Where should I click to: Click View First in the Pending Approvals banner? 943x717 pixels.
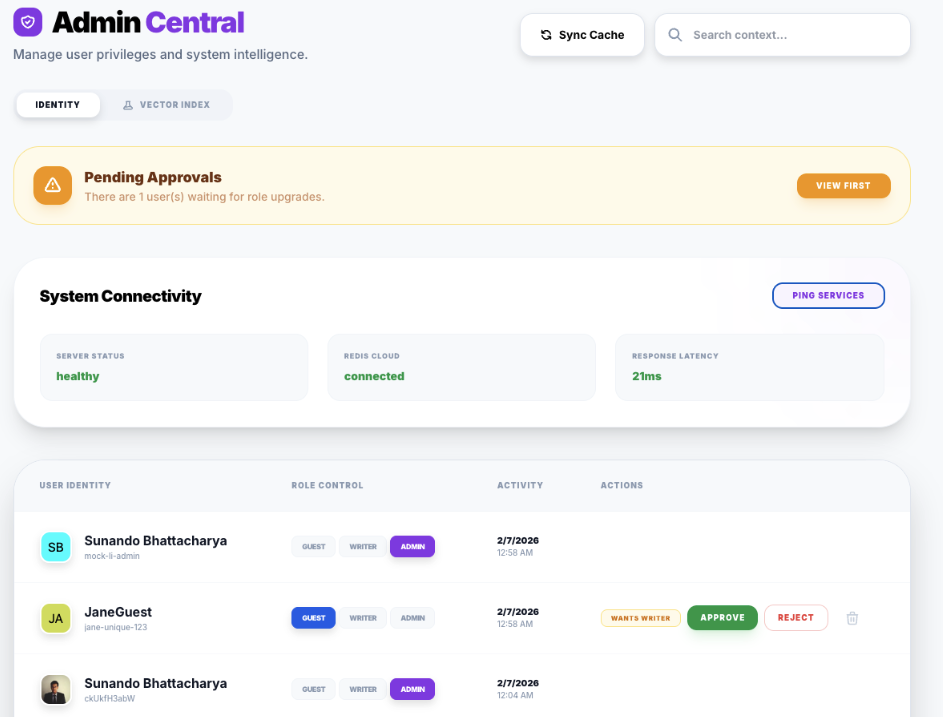843,185
